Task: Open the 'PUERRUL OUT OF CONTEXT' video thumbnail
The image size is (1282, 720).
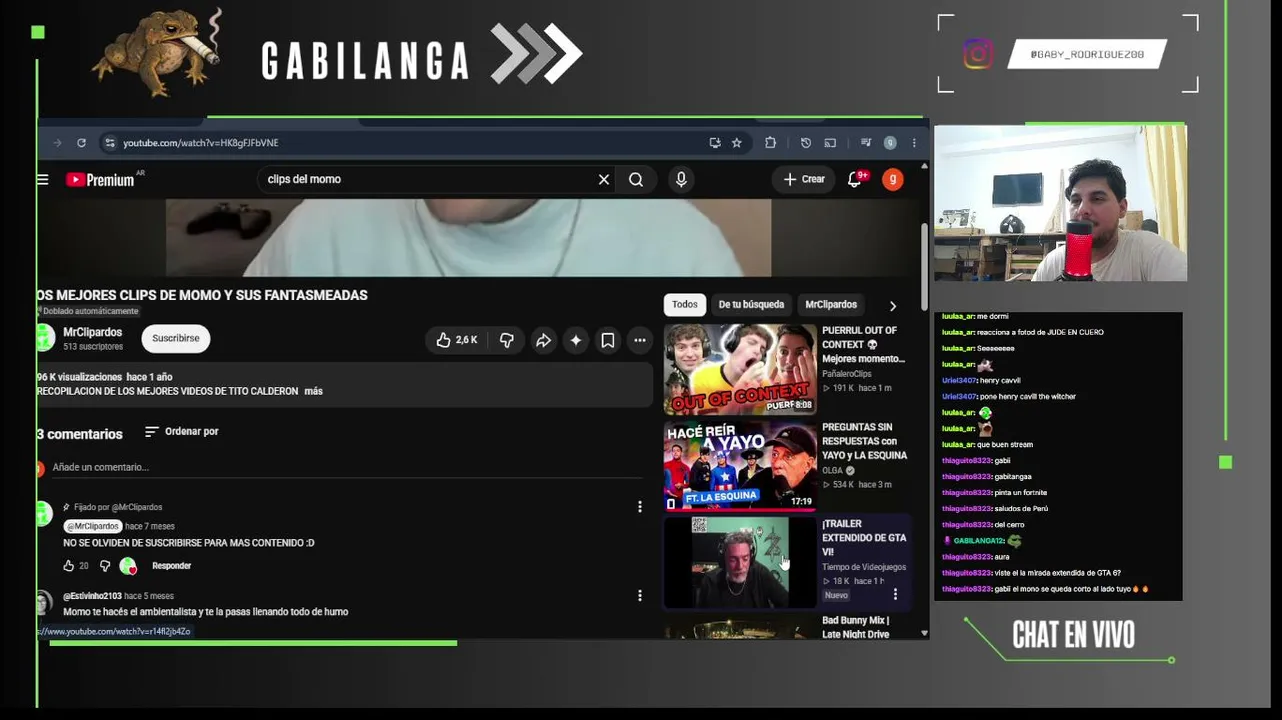Action: 740,369
